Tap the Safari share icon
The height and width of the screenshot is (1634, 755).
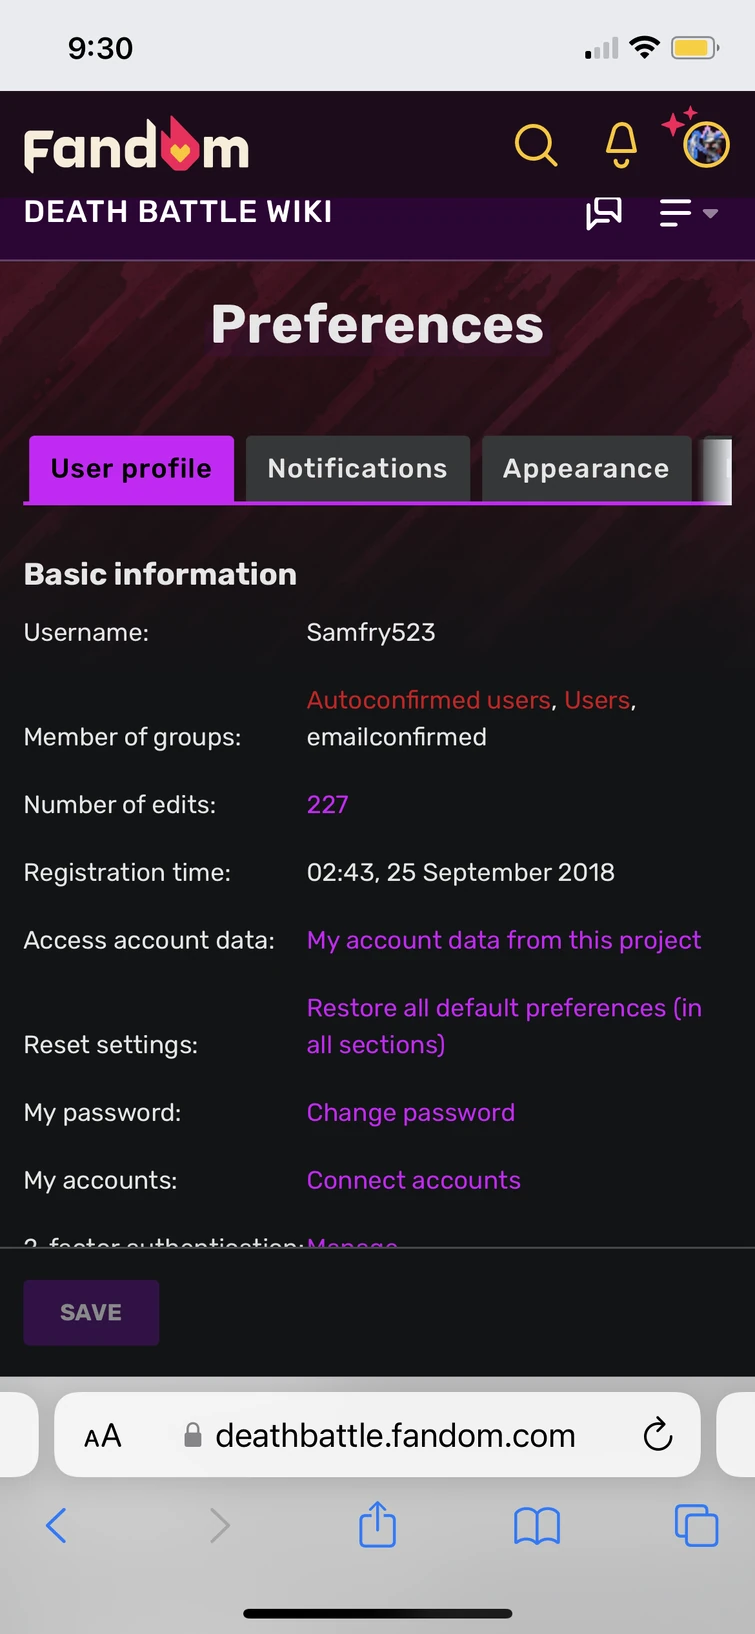[x=377, y=1525]
